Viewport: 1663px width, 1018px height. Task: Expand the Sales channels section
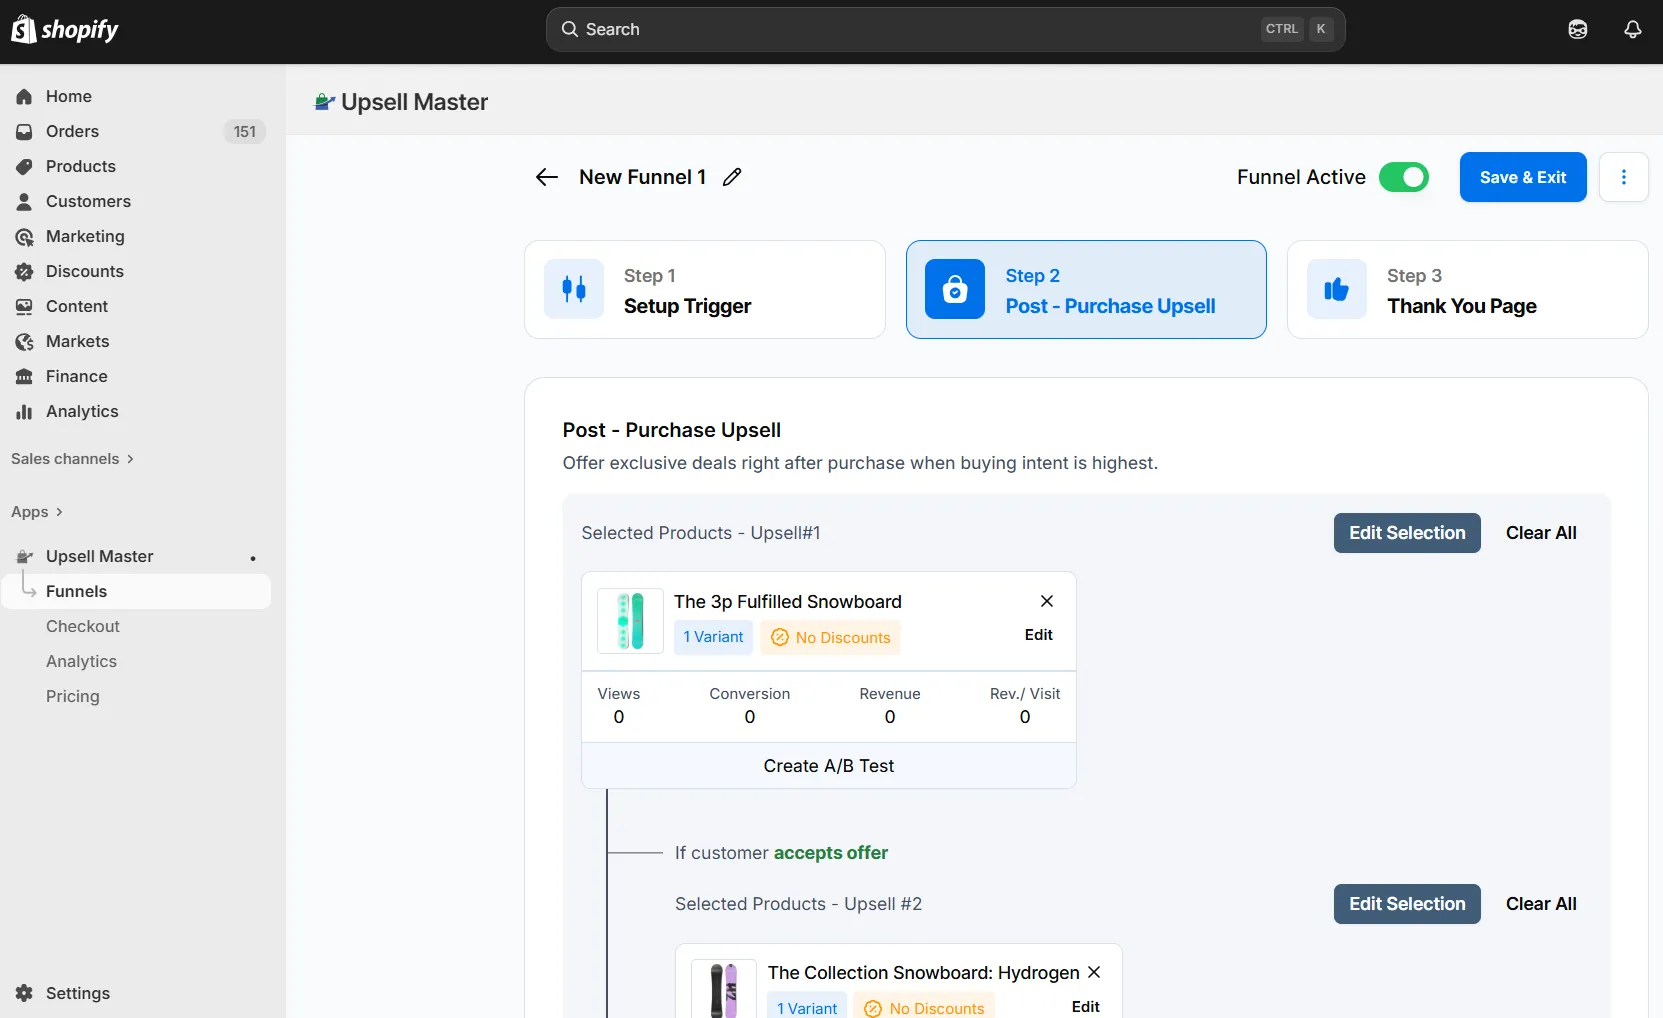point(71,458)
